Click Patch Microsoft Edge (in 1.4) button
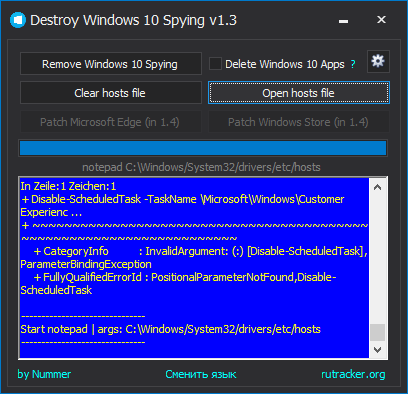The image size is (408, 394). 111,122
